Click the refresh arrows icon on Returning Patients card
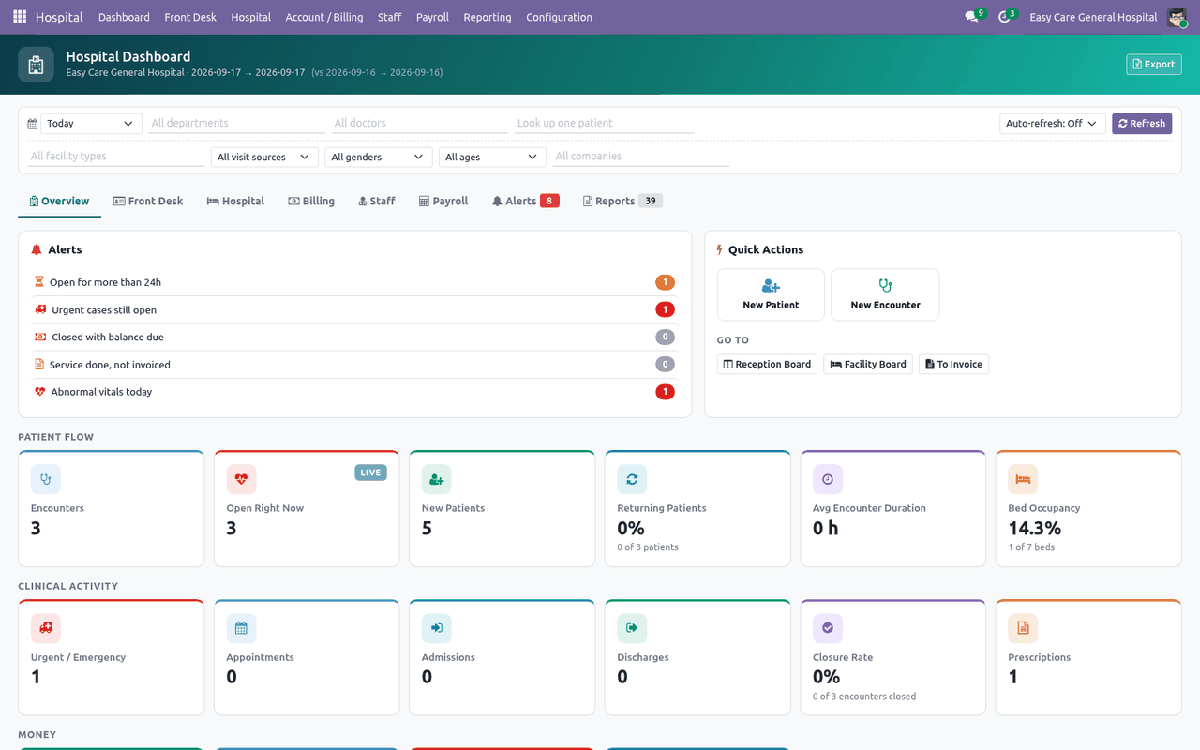 coord(632,479)
